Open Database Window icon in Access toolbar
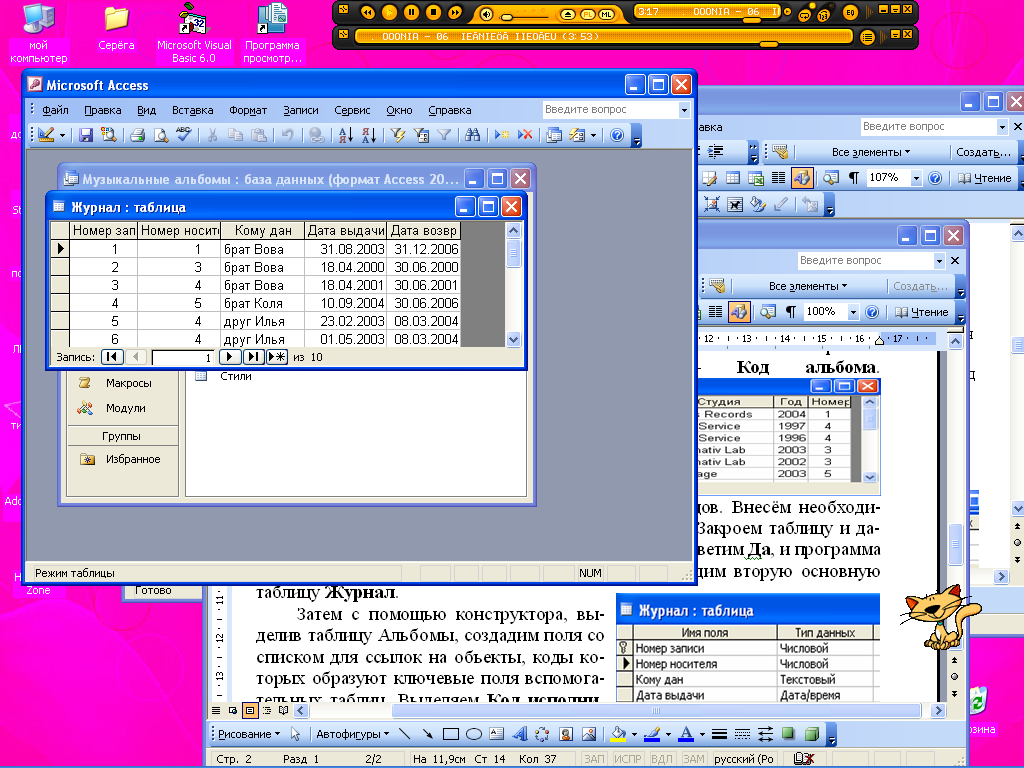Screen dimensions: 1024x768 point(554,135)
